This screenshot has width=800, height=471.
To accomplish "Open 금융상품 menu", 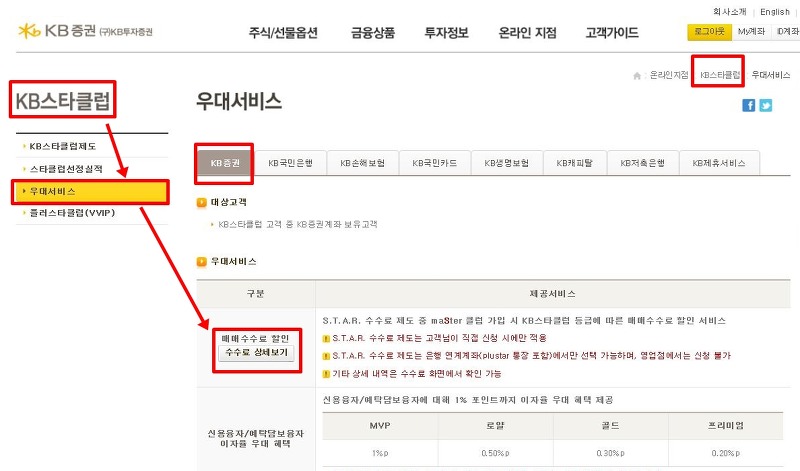I will tap(373, 33).
